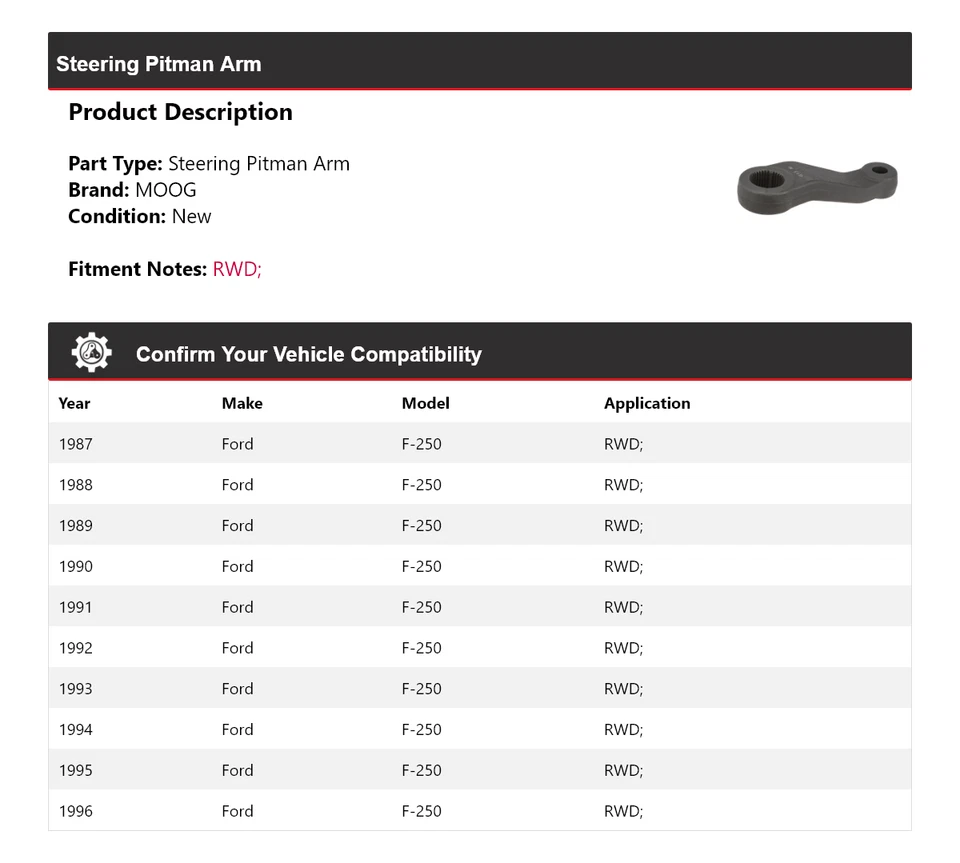The width and height of the screenshot is (960, 863).
Task: Select the 1996 year cell
Action: [x=75, y=811]
